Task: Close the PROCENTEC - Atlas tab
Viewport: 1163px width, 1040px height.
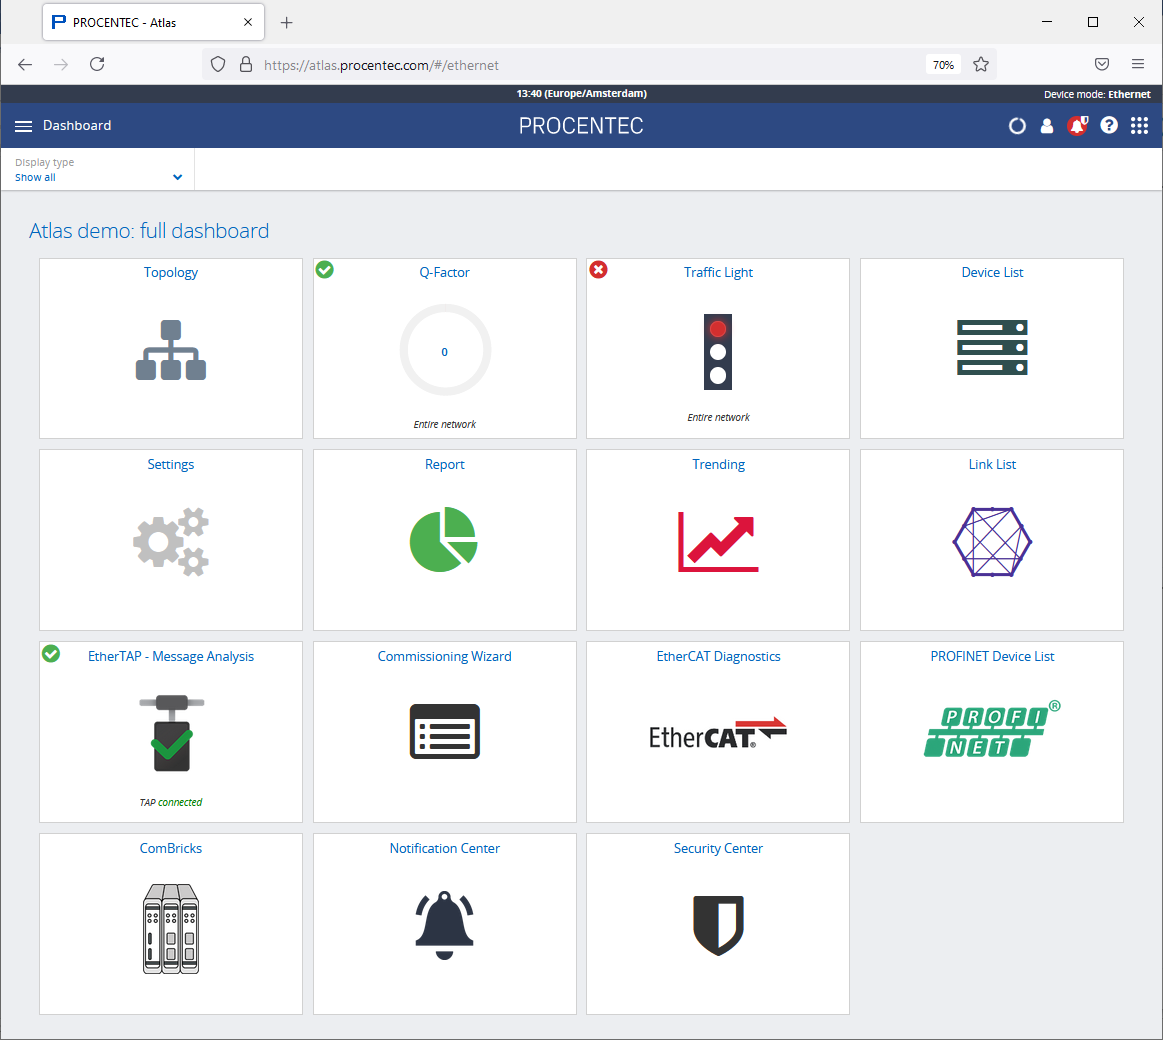Action: (248, 22)
